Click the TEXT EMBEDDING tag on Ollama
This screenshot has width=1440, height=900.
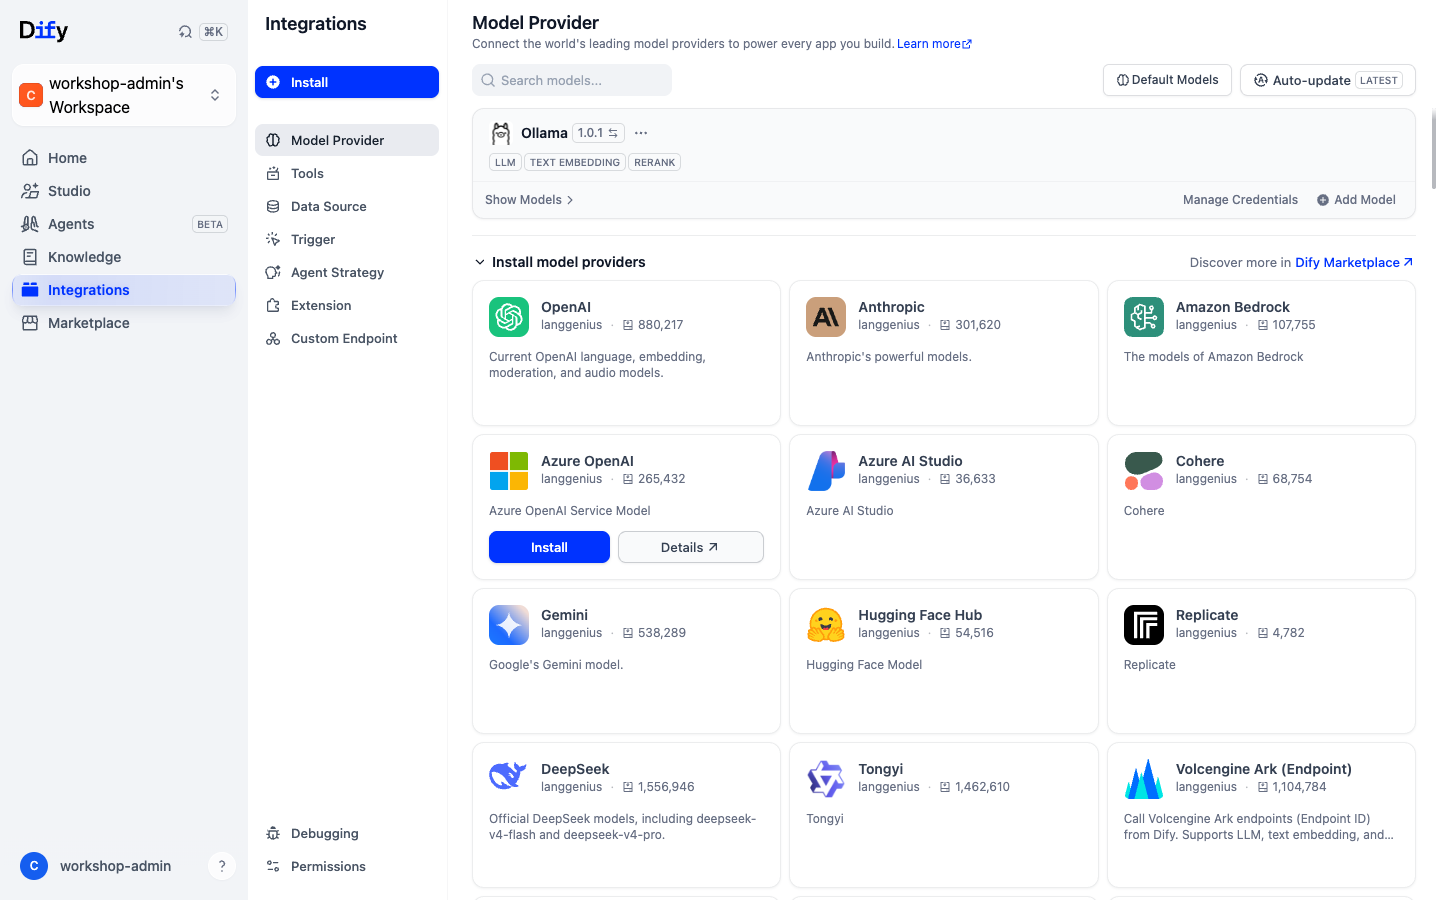click(575, 162)
